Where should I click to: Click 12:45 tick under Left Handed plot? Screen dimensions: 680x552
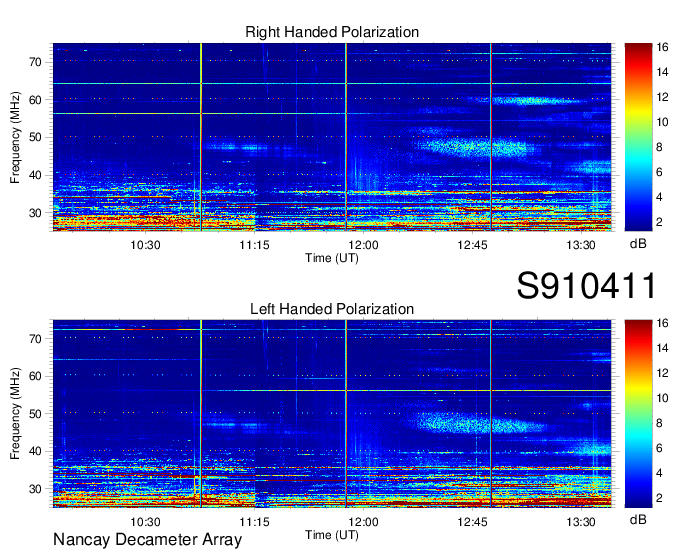472,522
